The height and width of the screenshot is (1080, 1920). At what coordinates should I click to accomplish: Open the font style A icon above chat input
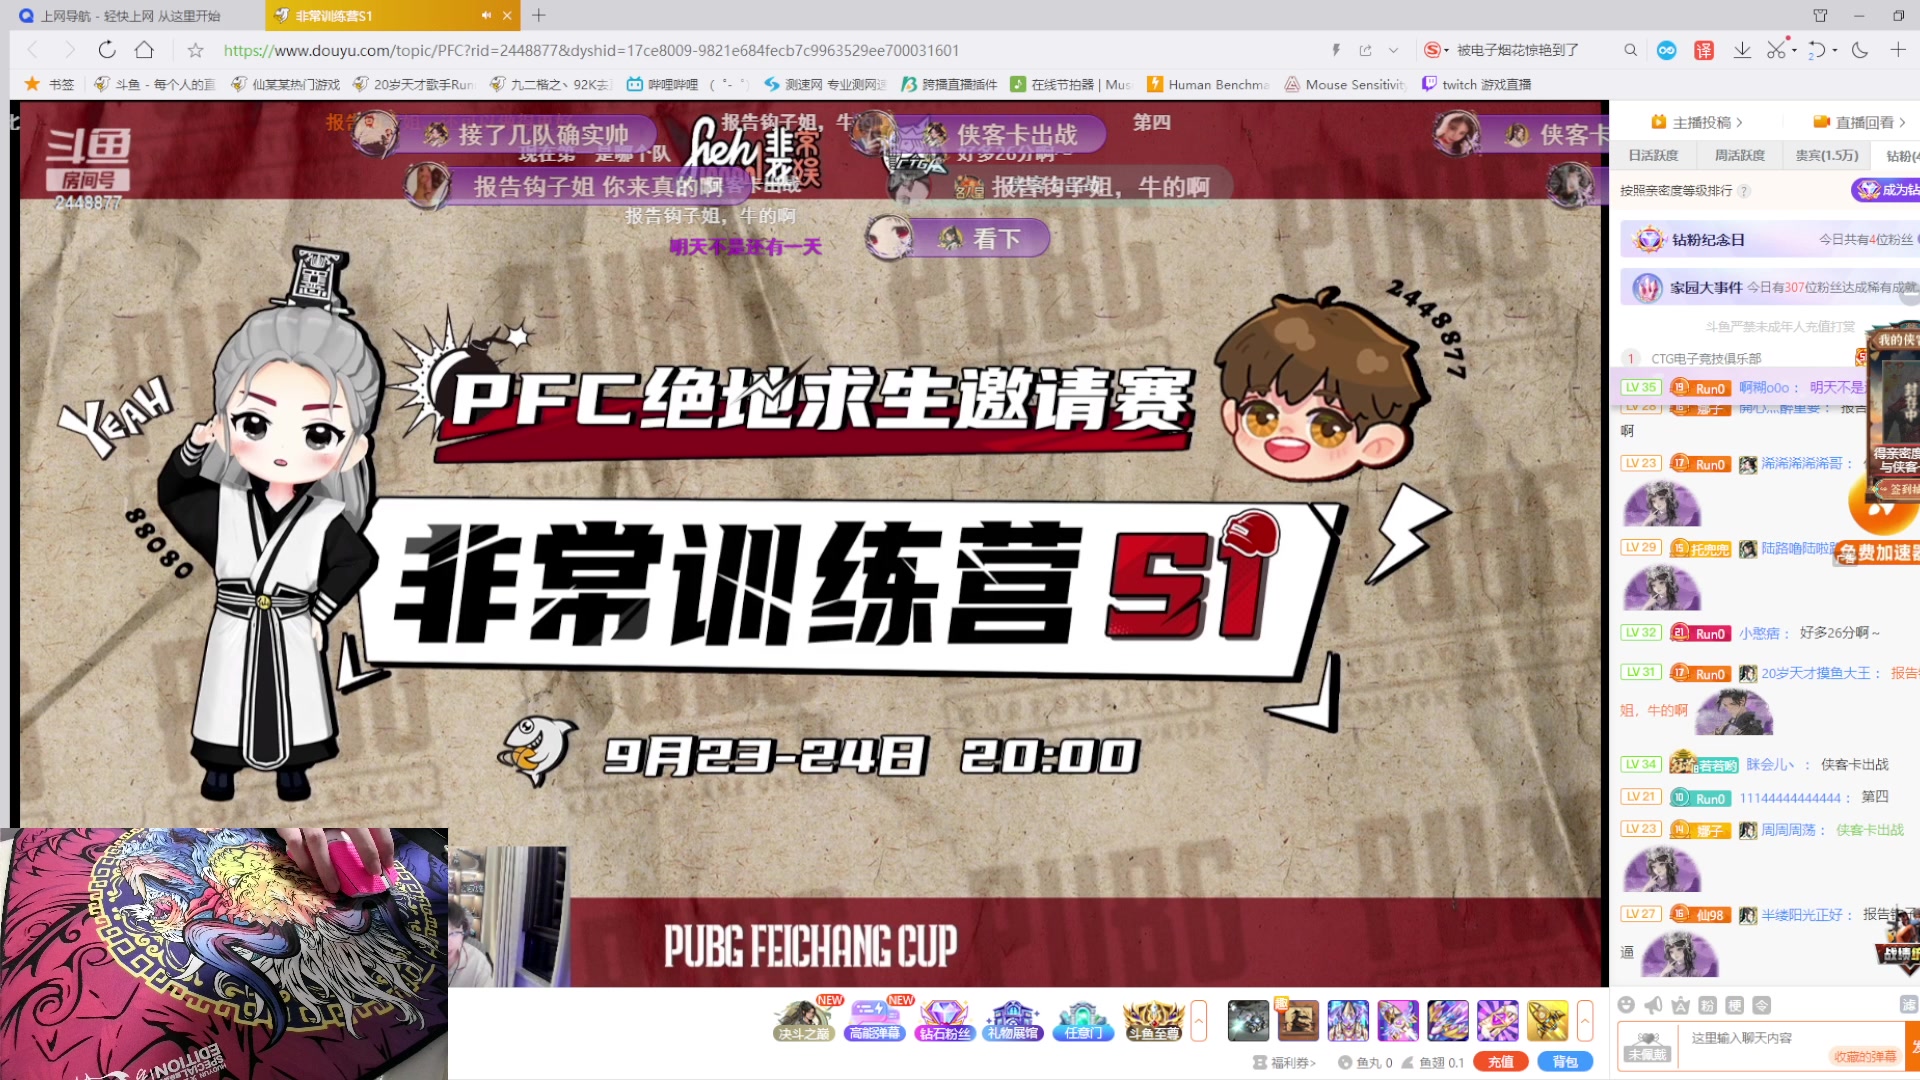pos(1681,1006)
